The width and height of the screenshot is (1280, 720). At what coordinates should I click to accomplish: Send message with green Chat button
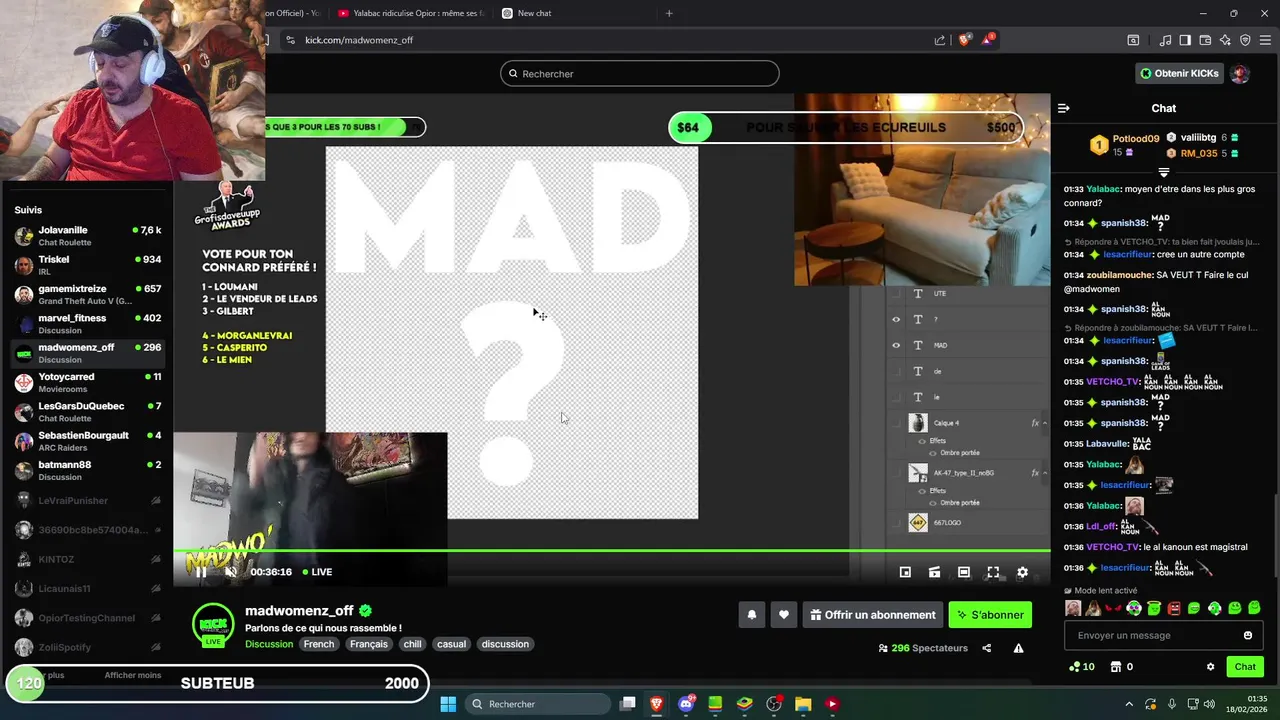(1245, 667)
